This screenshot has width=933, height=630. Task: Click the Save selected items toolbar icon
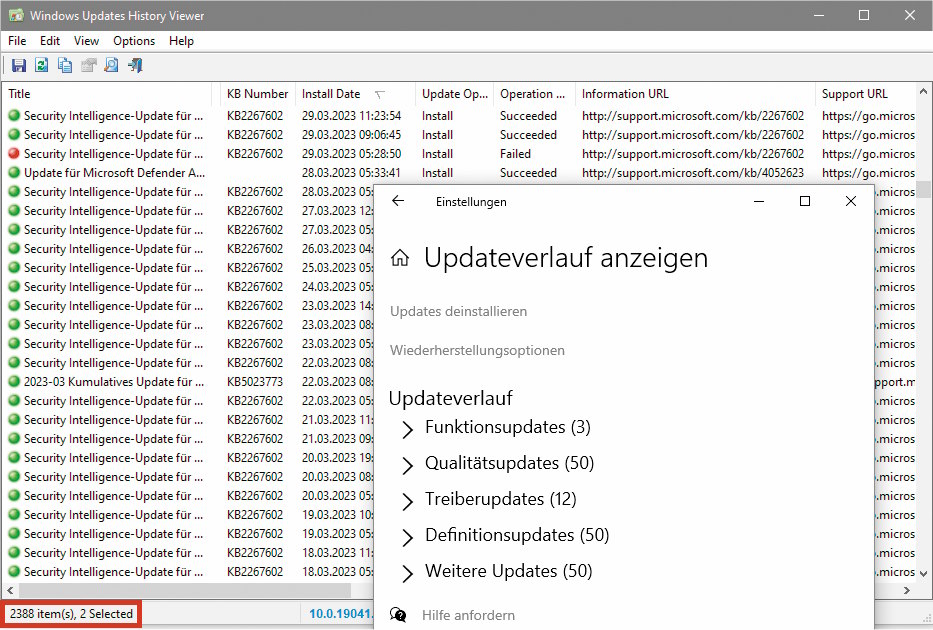[x=18, y=65]
